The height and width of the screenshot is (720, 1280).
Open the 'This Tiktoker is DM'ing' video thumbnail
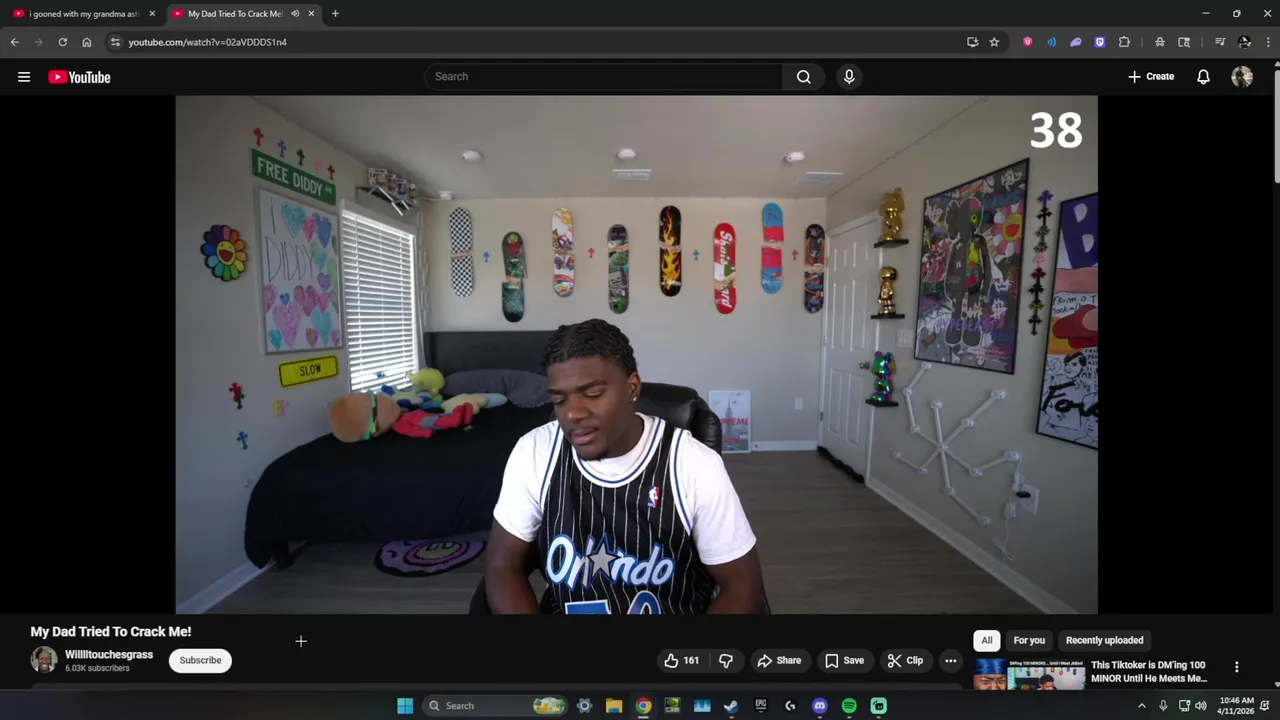point(1029,674)
